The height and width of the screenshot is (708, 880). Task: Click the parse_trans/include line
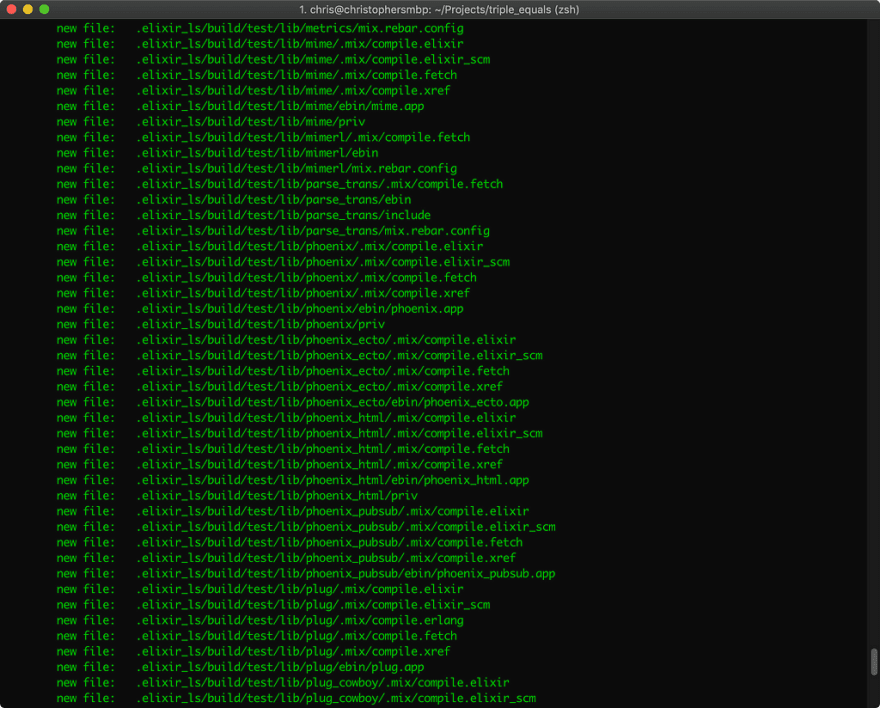244,215
